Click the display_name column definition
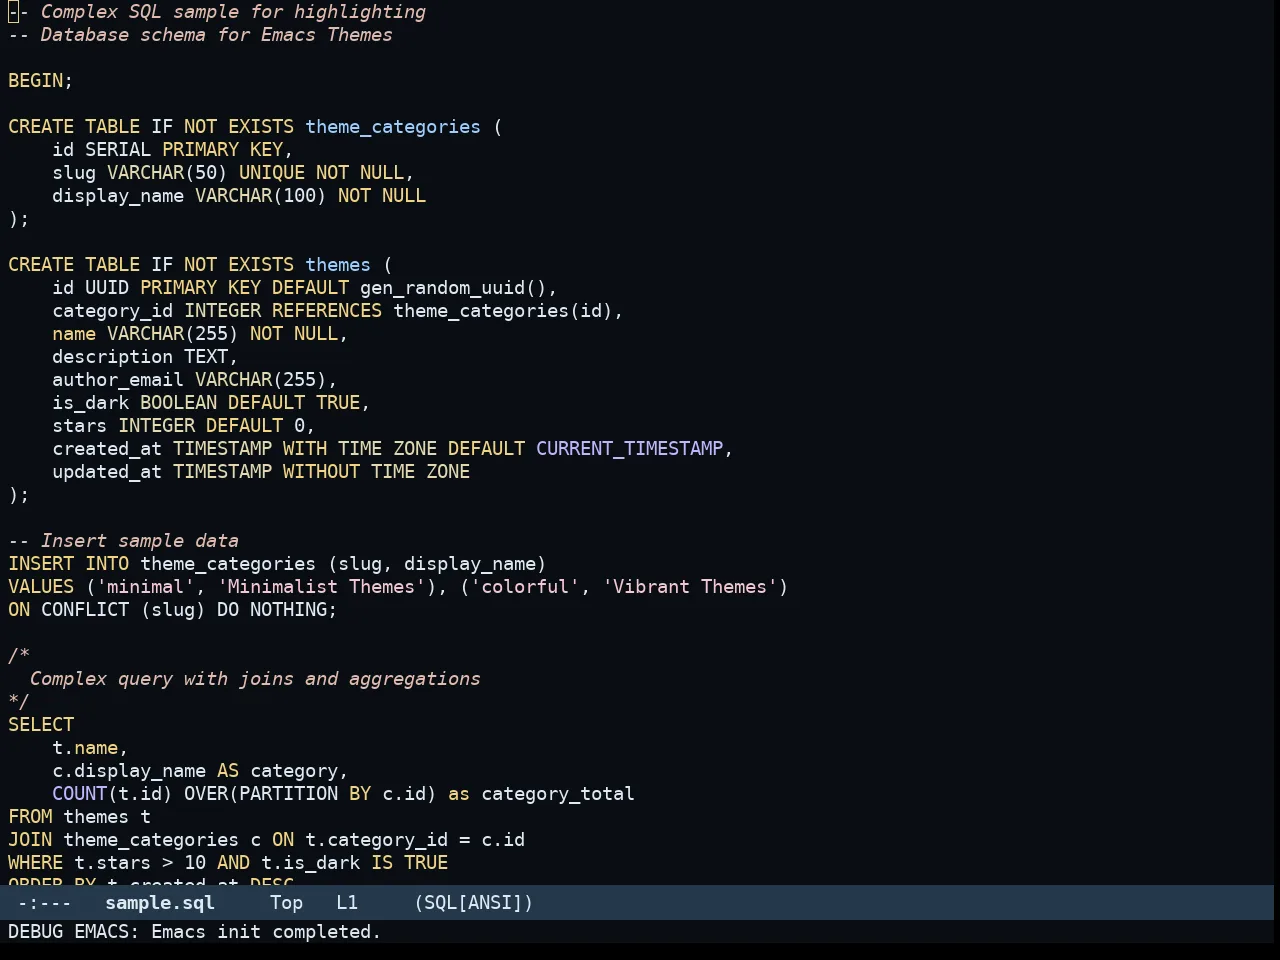1280x960 pixels. click(x=239, y=196)
